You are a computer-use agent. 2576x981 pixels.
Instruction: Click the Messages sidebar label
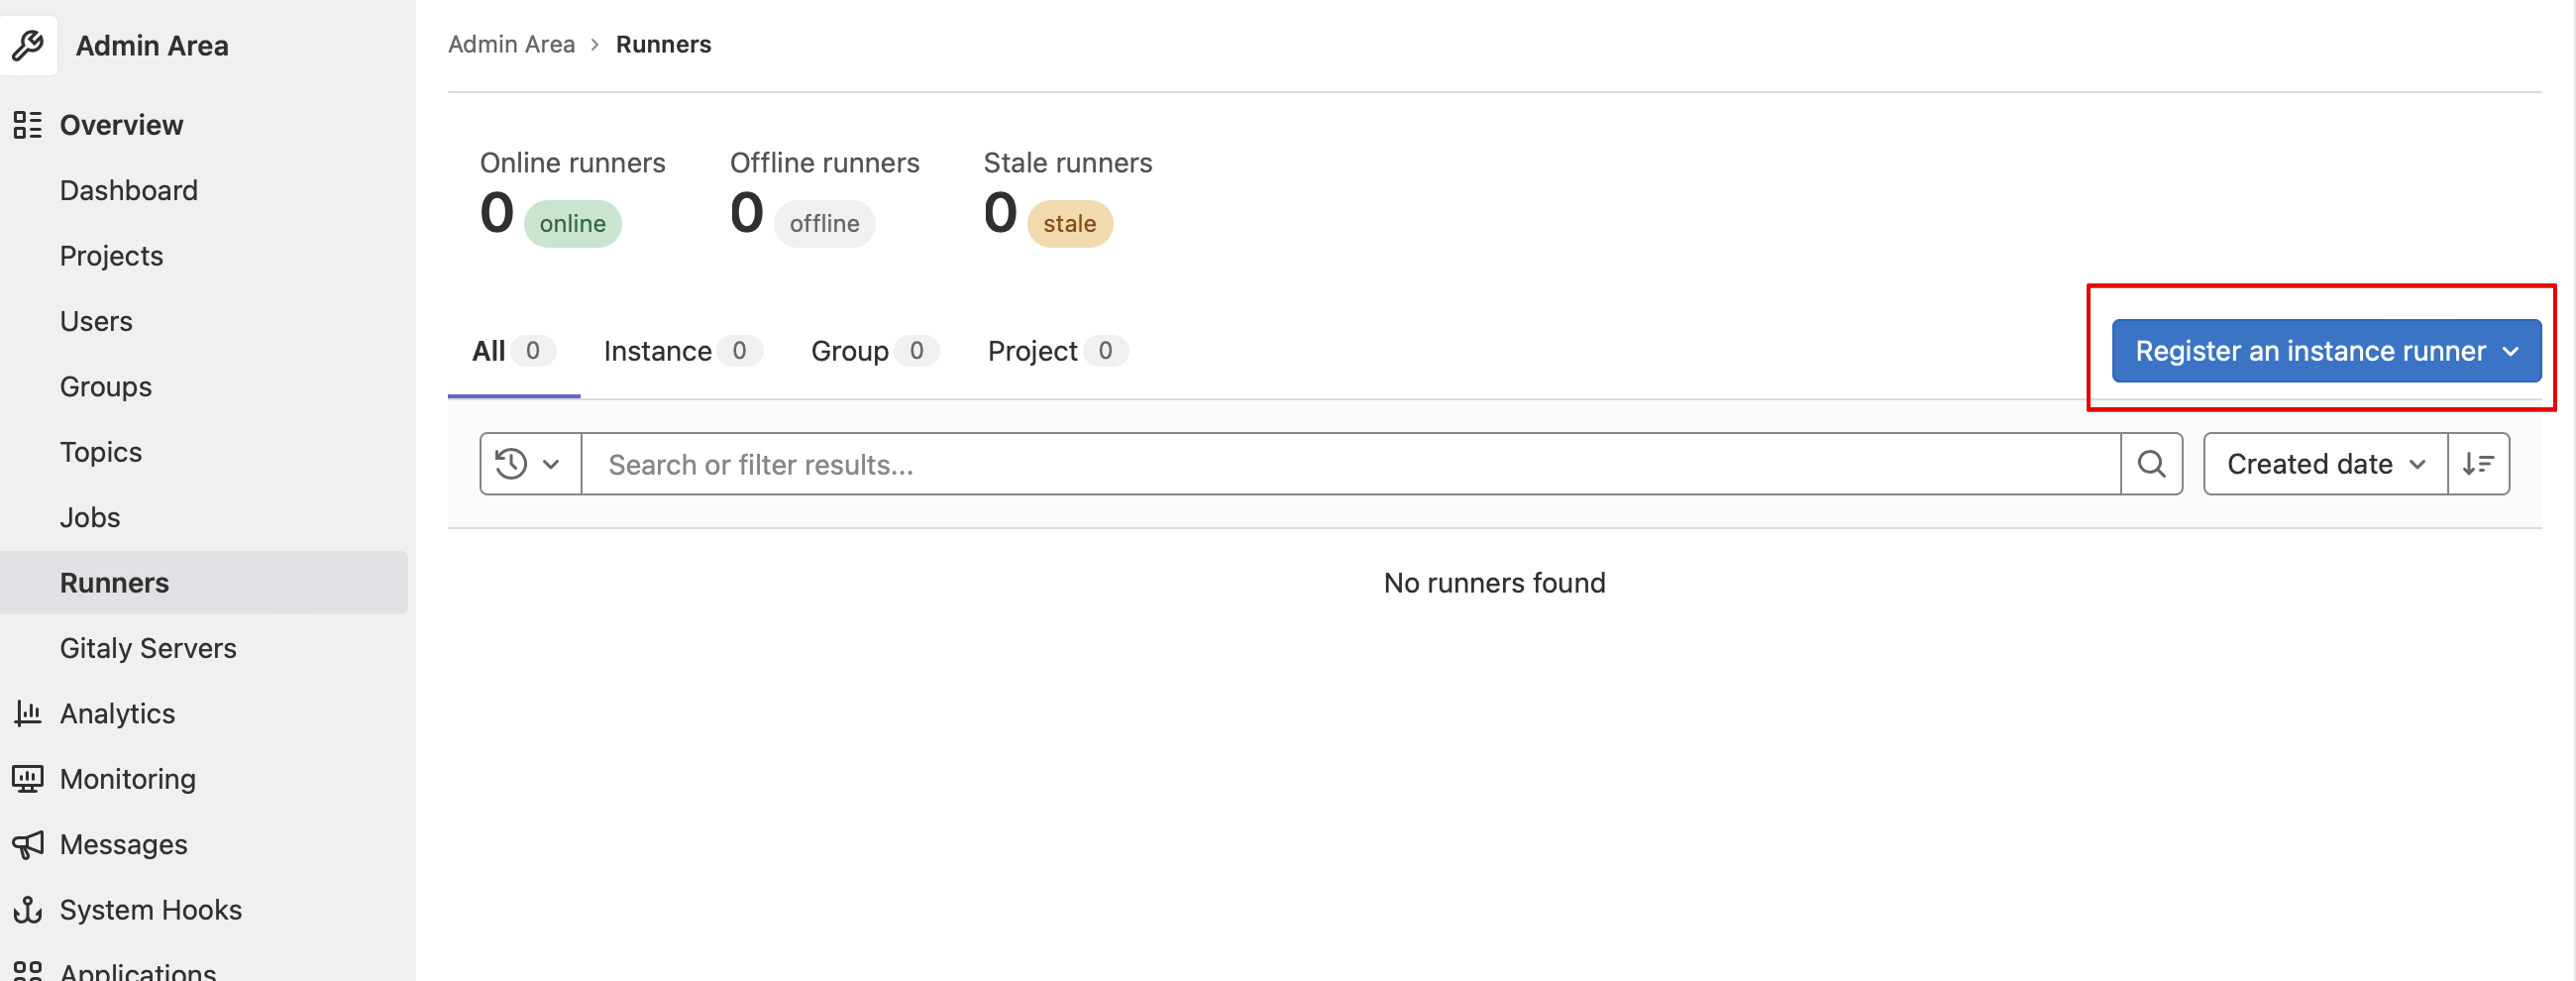tap(123, 844)
